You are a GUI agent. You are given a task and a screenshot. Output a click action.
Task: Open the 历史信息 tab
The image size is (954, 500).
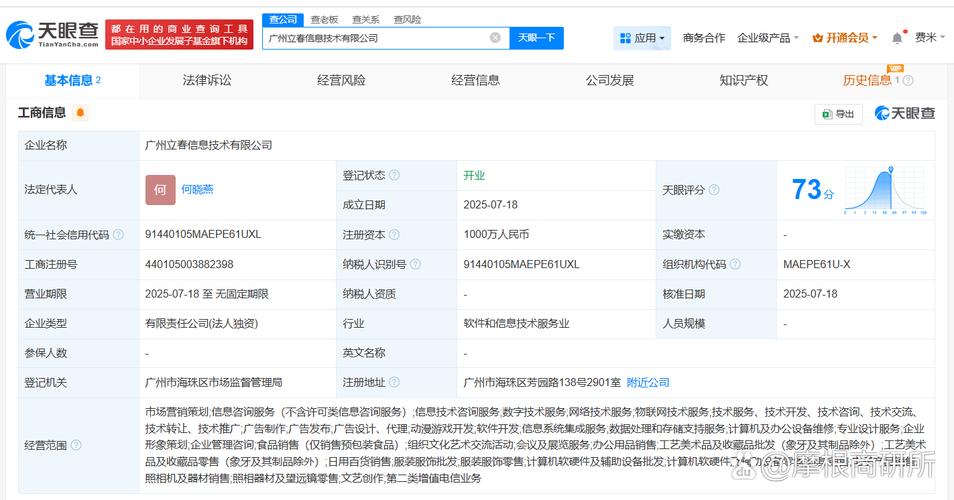pos(867,80)
